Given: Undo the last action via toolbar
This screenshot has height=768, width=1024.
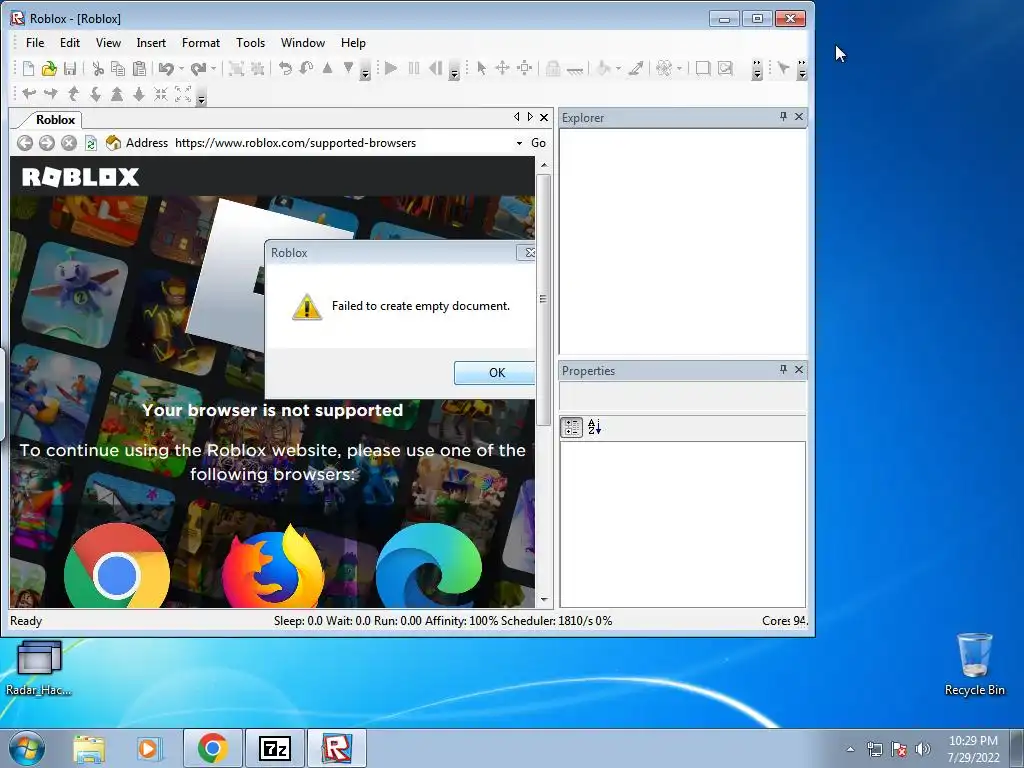Looking at the screenshot, I should point(167,69).
